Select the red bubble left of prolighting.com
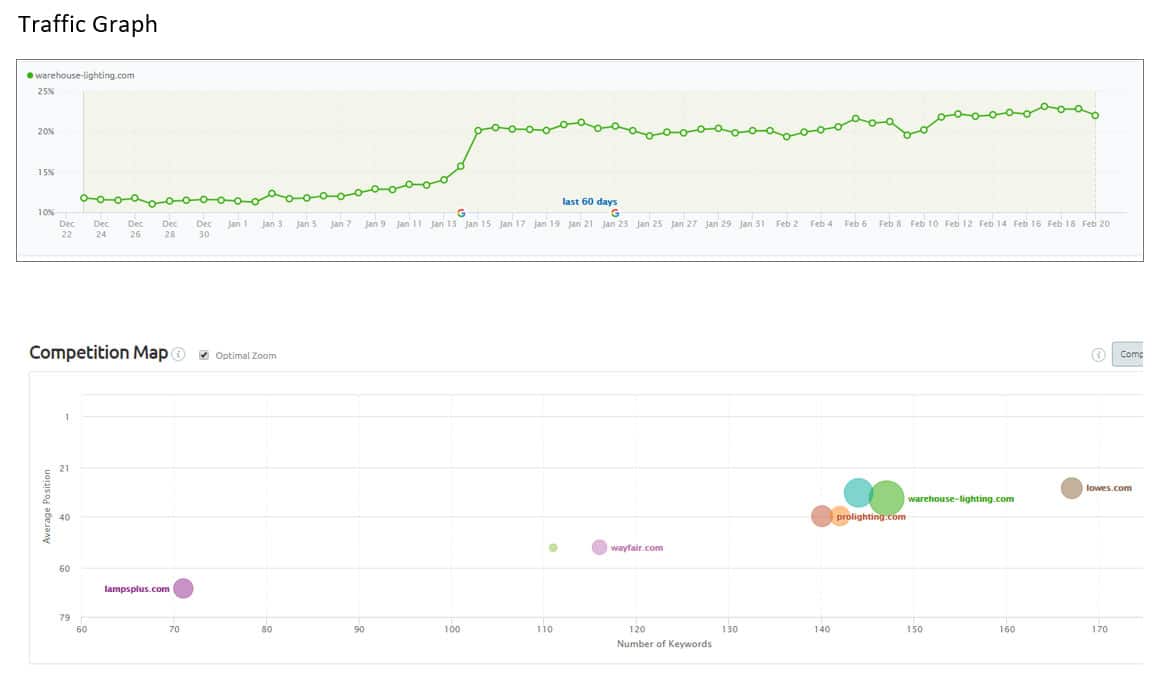1161x676 pixels. point(821,516)
